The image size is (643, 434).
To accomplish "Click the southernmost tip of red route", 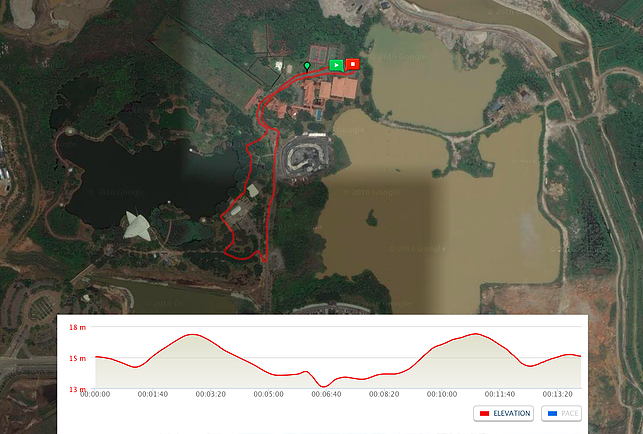I will click(x=264, y=261).
